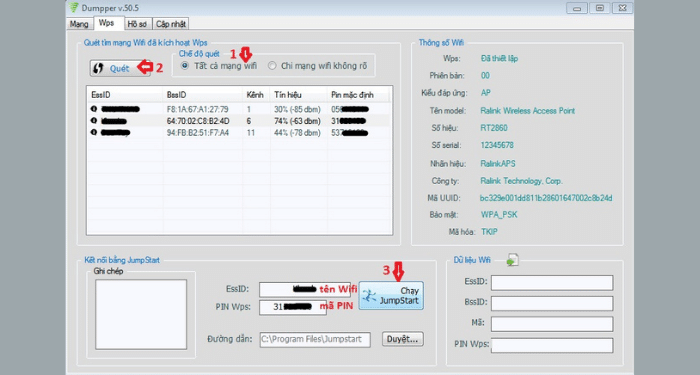
Task: Click signal value 44% (-78 dbm)
Action: [x=297, y=133]
